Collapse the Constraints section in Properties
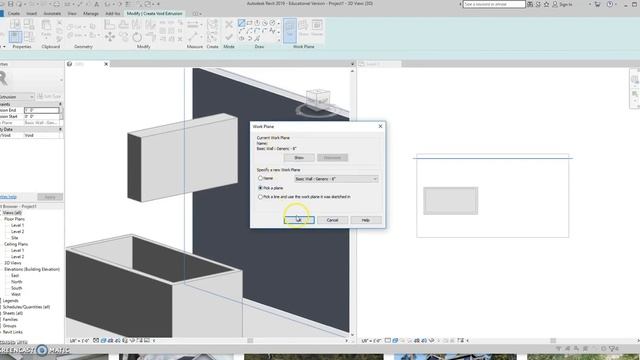This screenshot has width=640, height=360. tap(60, 104)
